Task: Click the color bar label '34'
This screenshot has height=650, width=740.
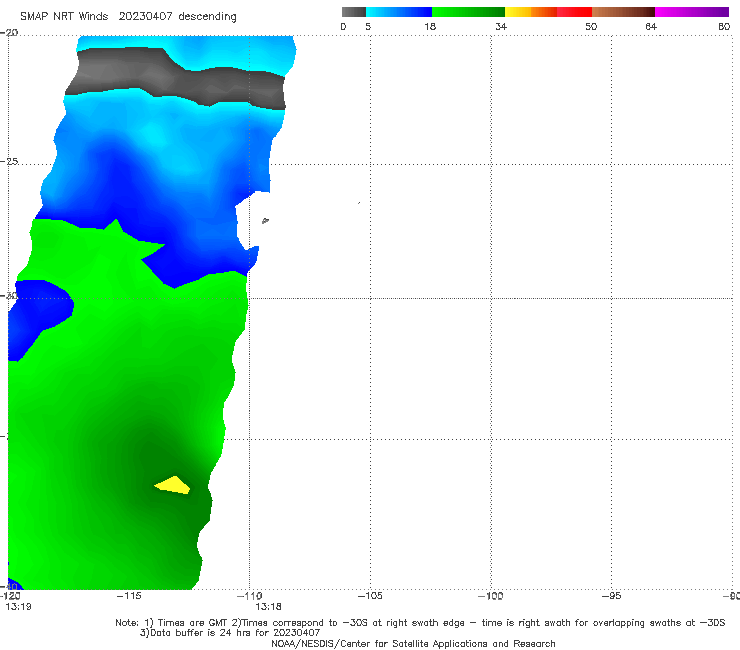Action: (x=501, y=26)
